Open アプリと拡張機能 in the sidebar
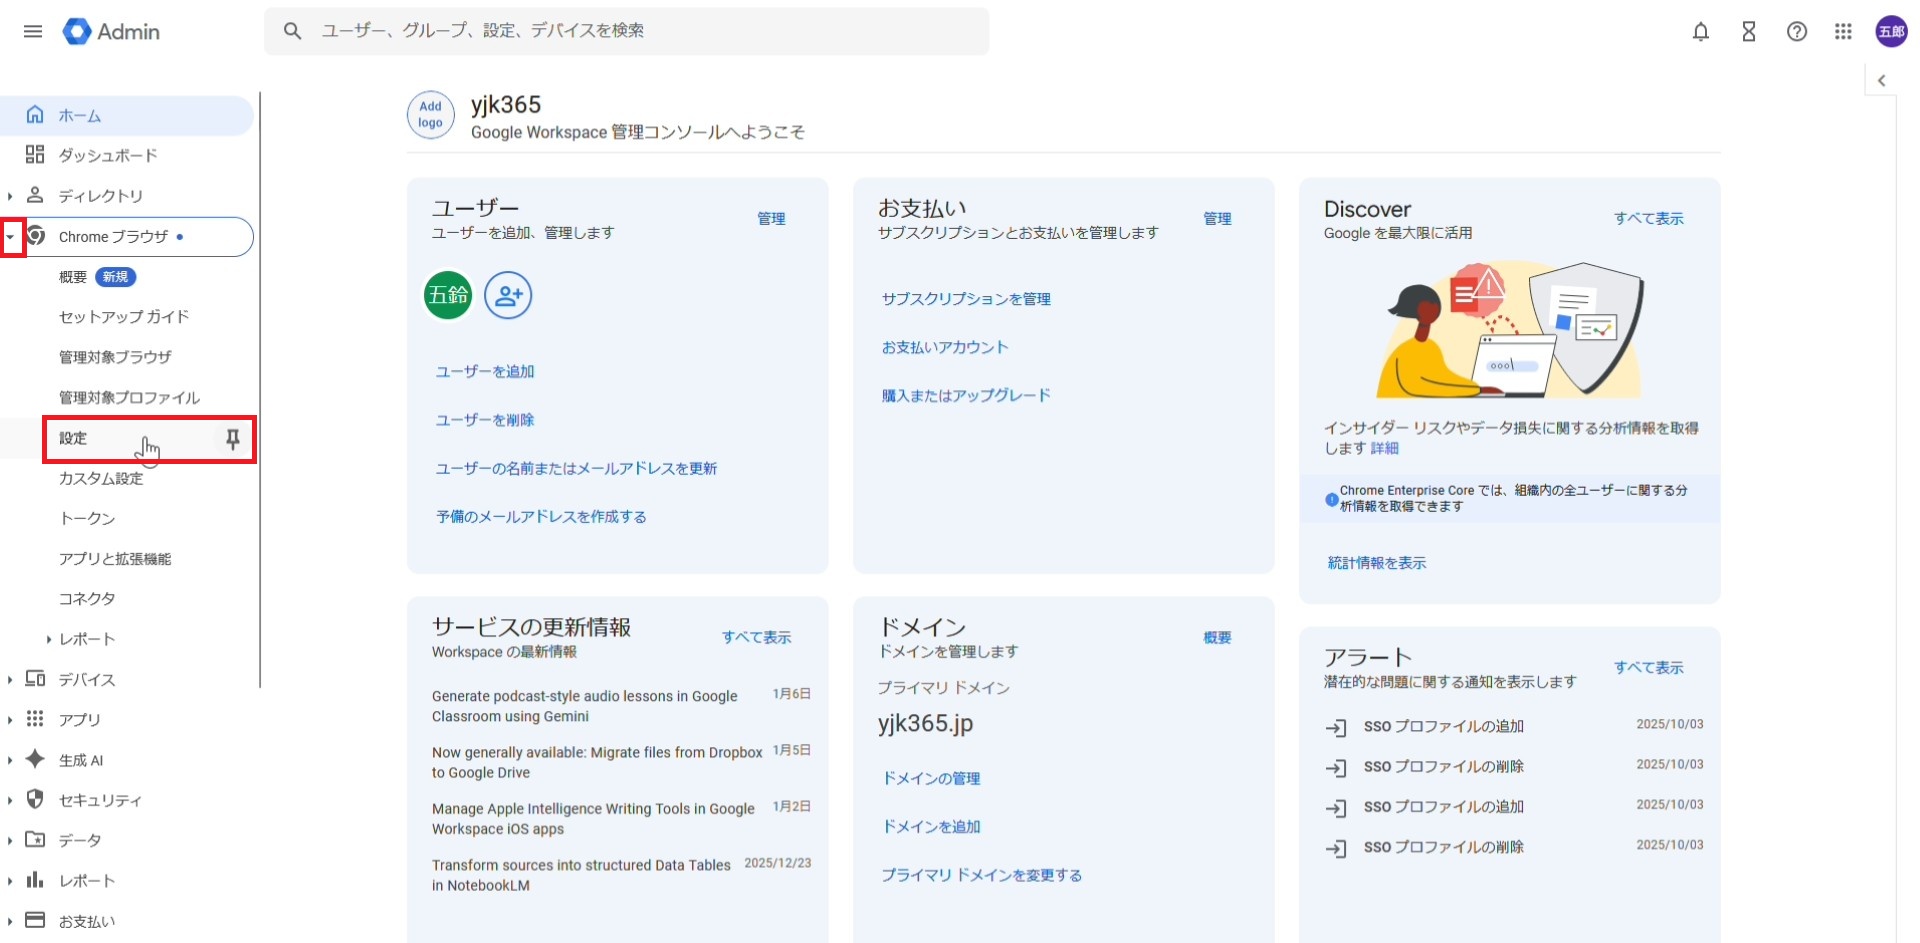The image size is (1920, 943). click(115, 559)
